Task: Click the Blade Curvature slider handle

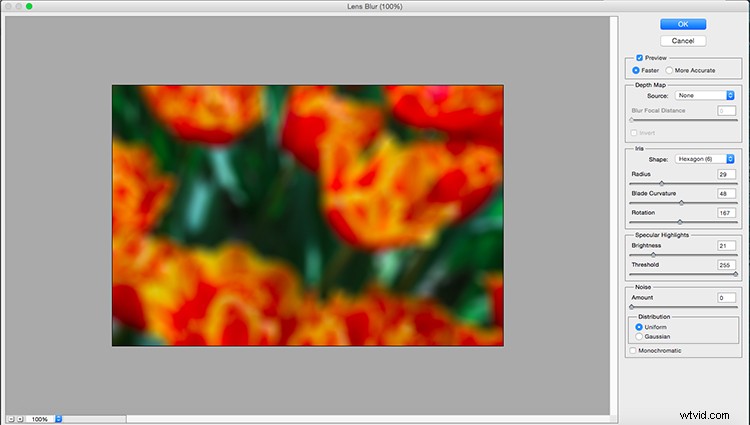Action: 681,203
